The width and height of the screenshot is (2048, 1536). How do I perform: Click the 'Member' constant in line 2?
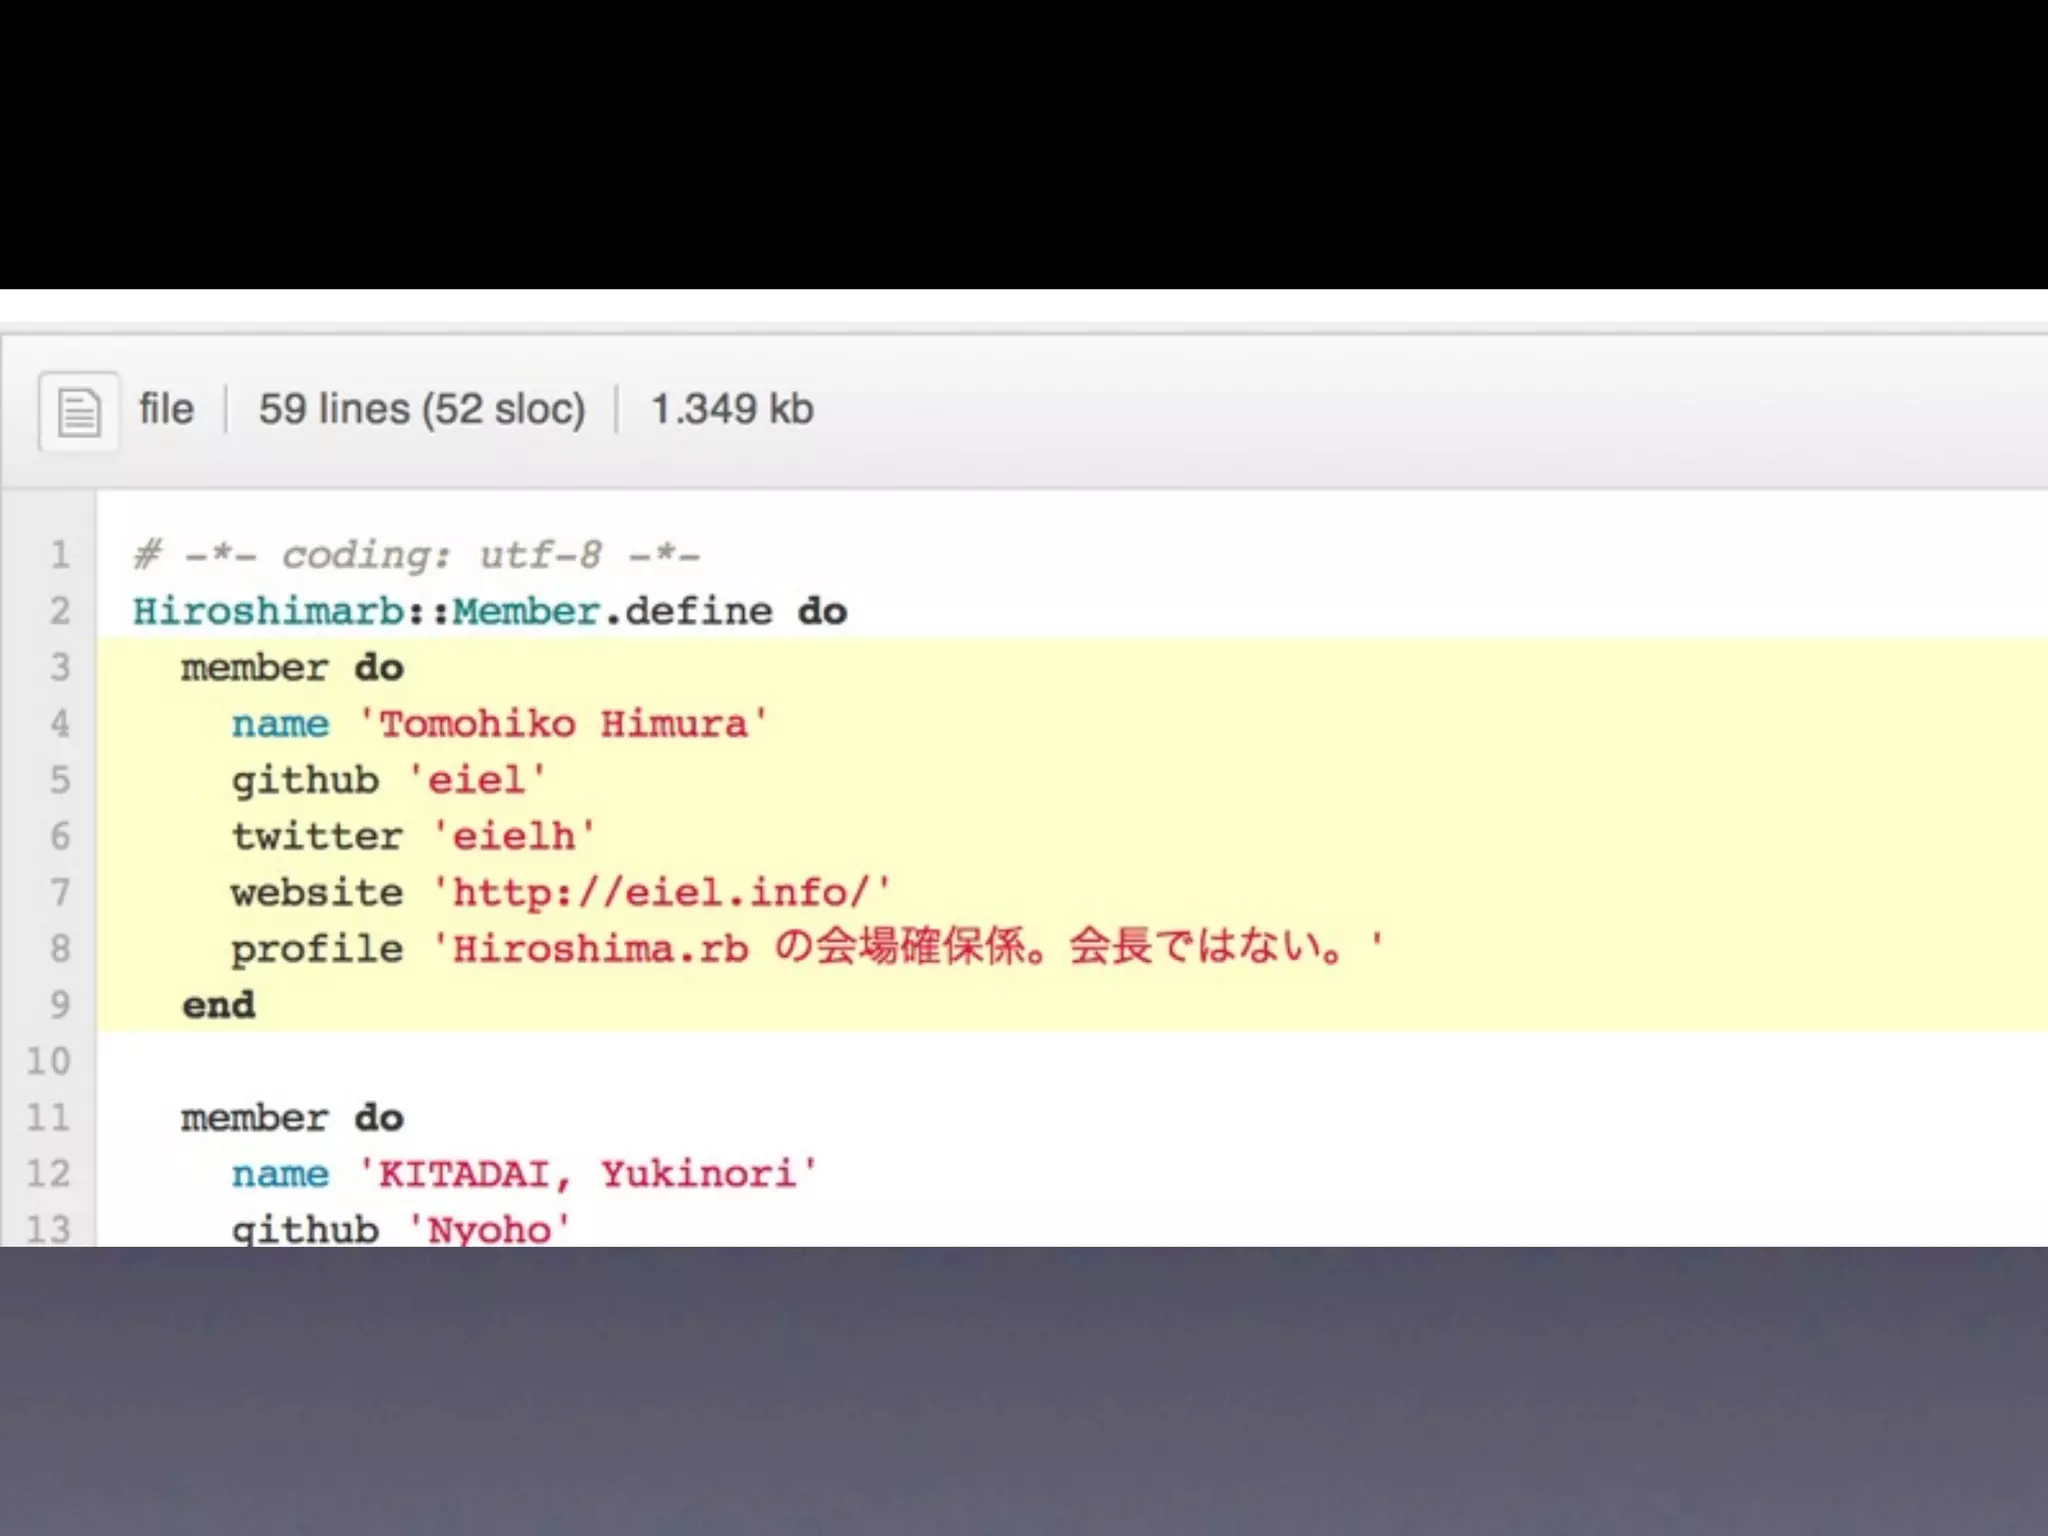click(x=525, y=611)
